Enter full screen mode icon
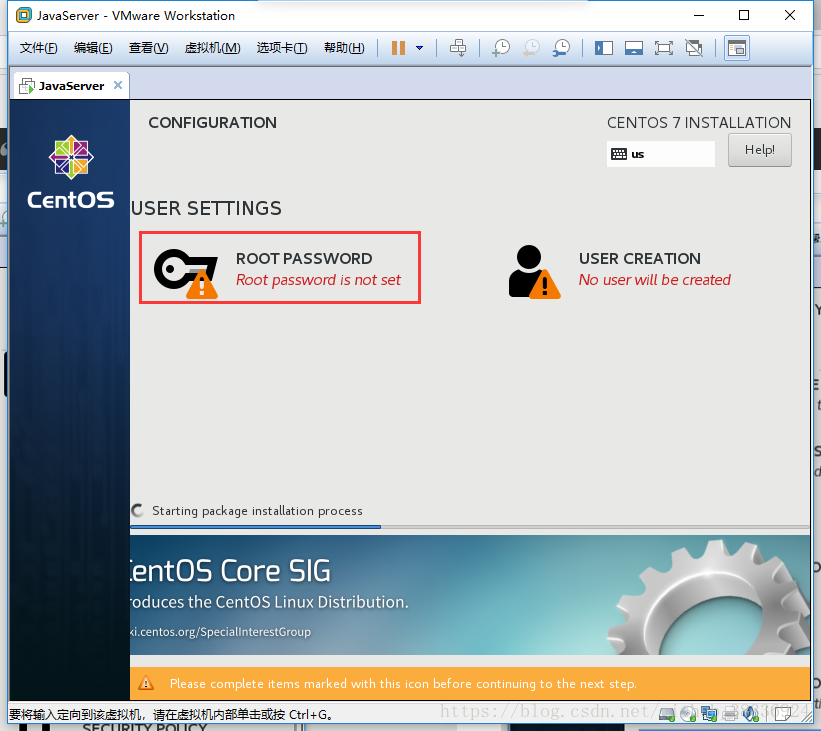Image resolution: width=821 pixels, height=731 pixels. [x=663, y=48]
